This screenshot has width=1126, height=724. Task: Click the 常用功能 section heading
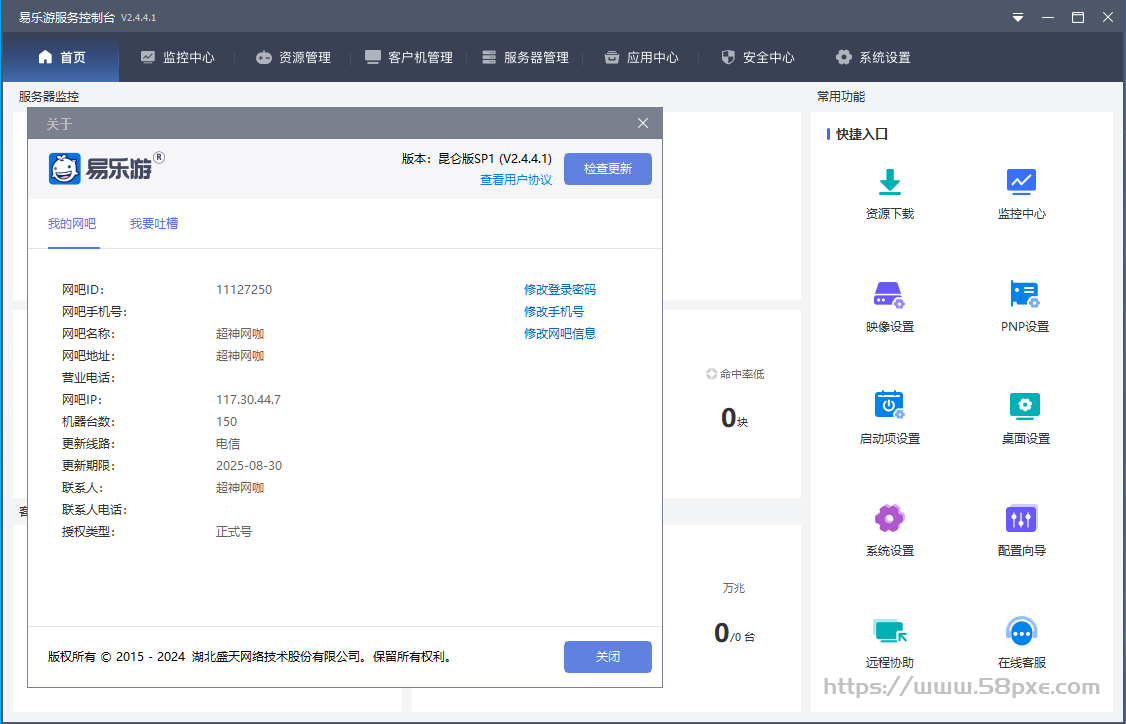coord(841,96)
